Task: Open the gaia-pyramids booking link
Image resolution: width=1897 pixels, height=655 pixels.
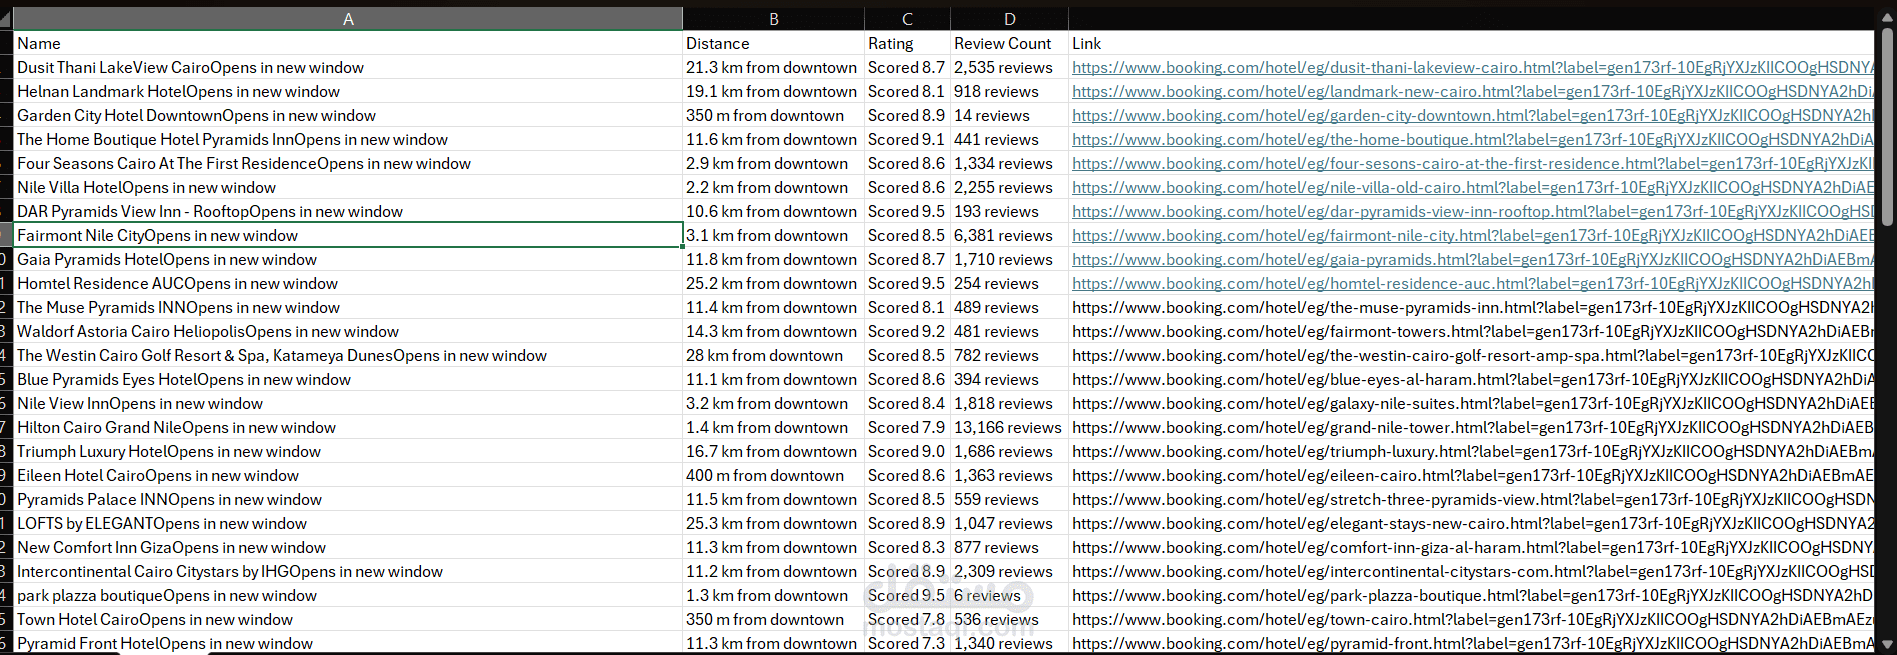Action: tap(1472, 260)
